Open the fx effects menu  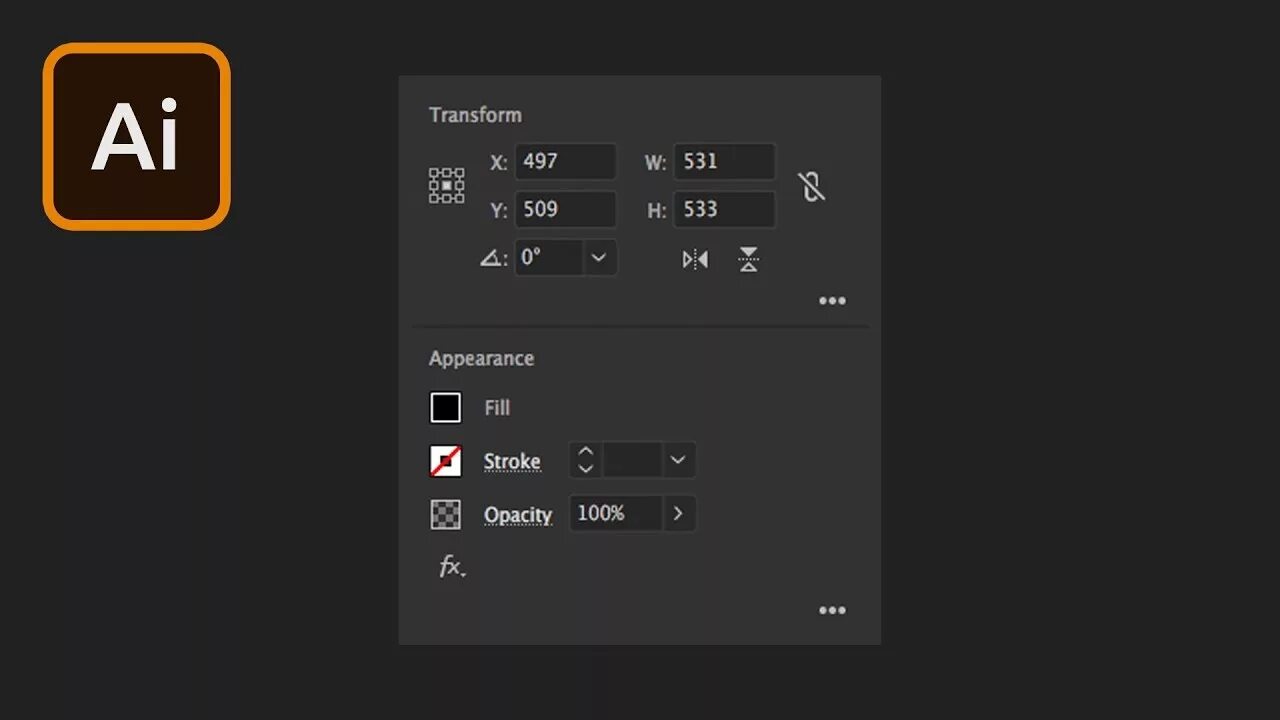point(452,568)
